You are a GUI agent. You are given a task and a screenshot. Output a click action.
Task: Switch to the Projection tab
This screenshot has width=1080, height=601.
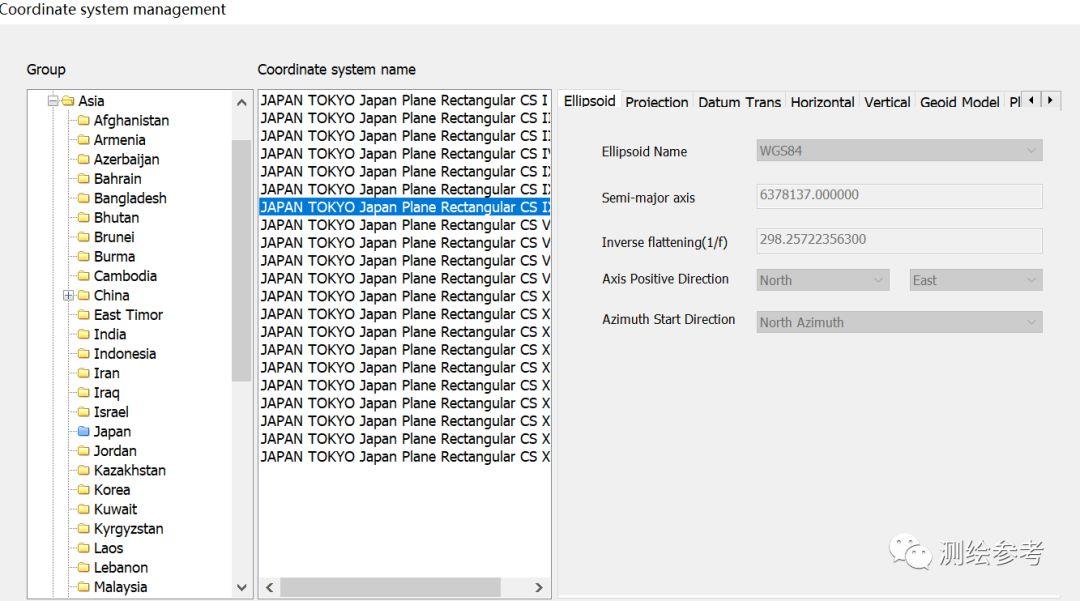656,102
